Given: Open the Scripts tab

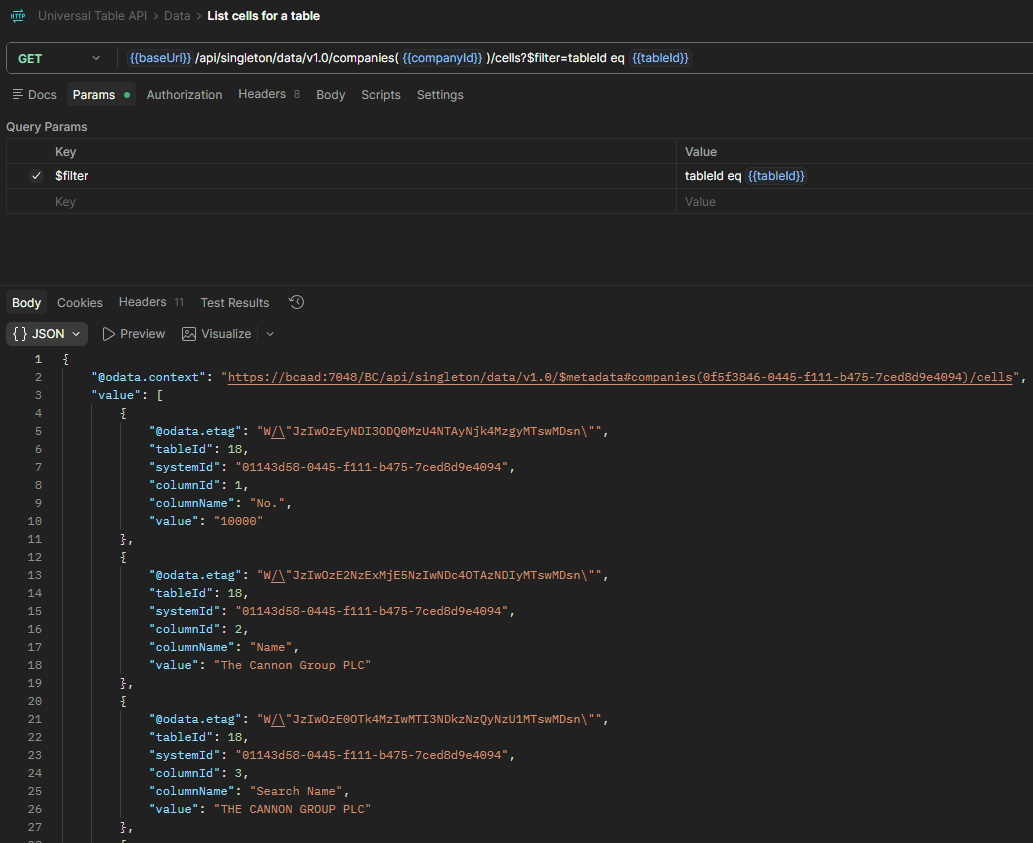Looking at the screenshot, I should 381,95.
